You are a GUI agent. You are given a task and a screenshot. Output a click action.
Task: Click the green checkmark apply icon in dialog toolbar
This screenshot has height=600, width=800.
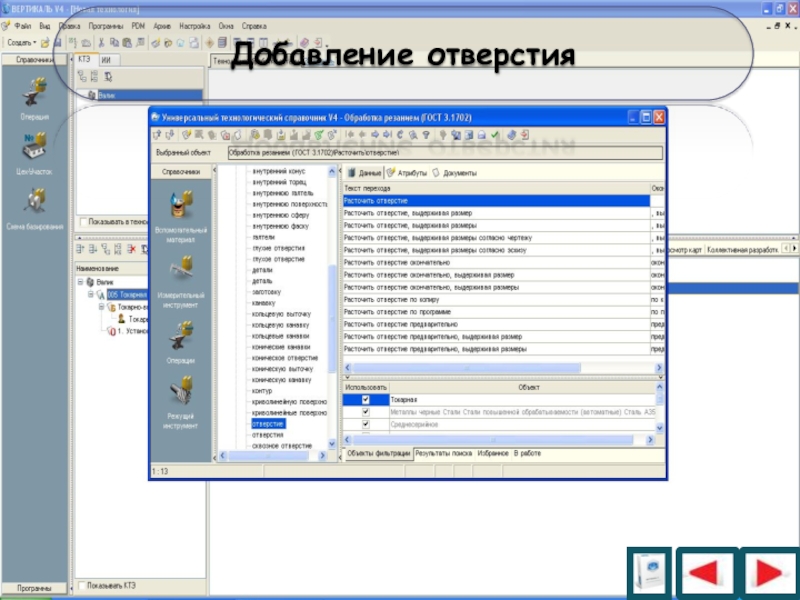pyautogui.click(x=494, y=135)
